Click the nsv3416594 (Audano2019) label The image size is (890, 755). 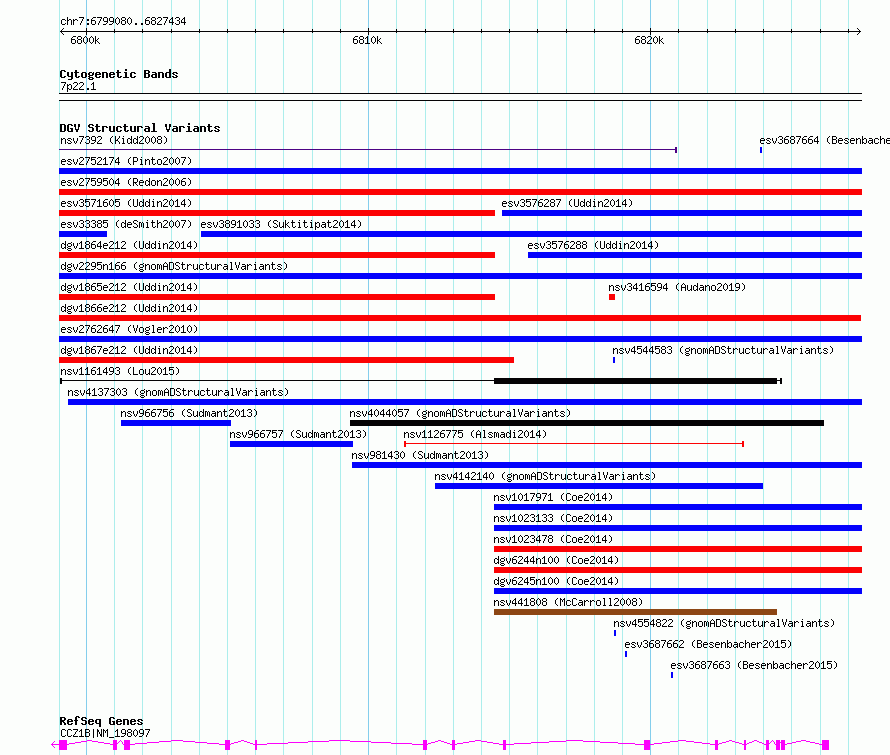pos(677,287)
